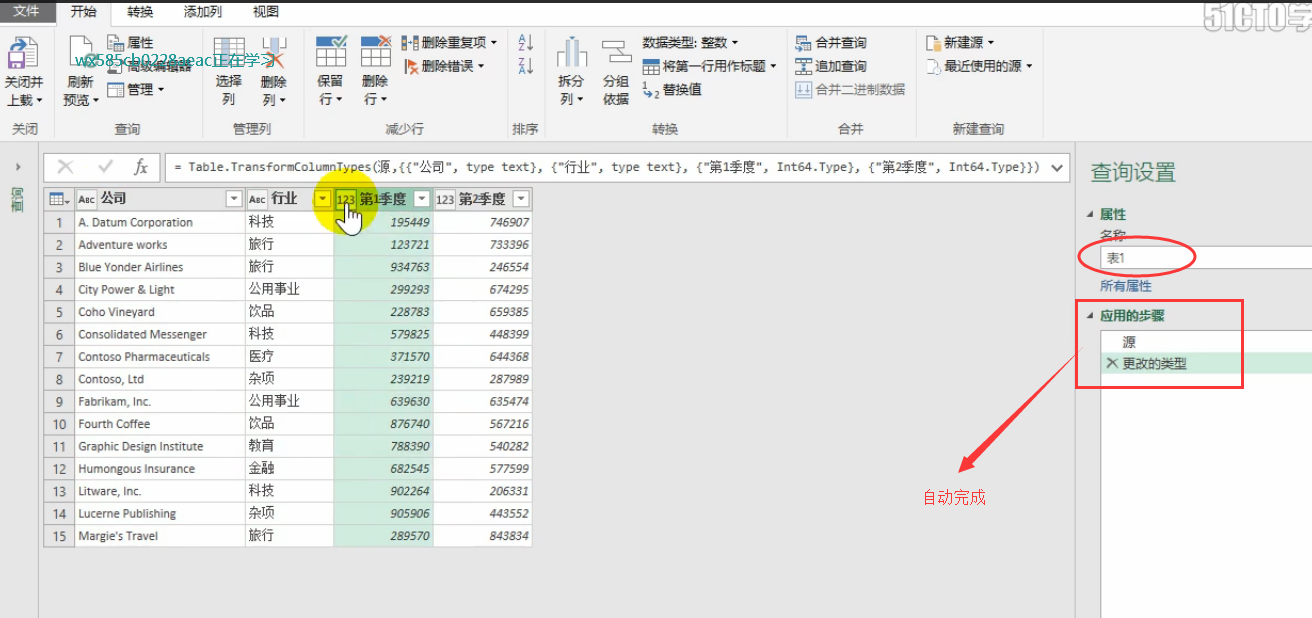Open the 第2季度 column filter dropdown

[521, 199]
